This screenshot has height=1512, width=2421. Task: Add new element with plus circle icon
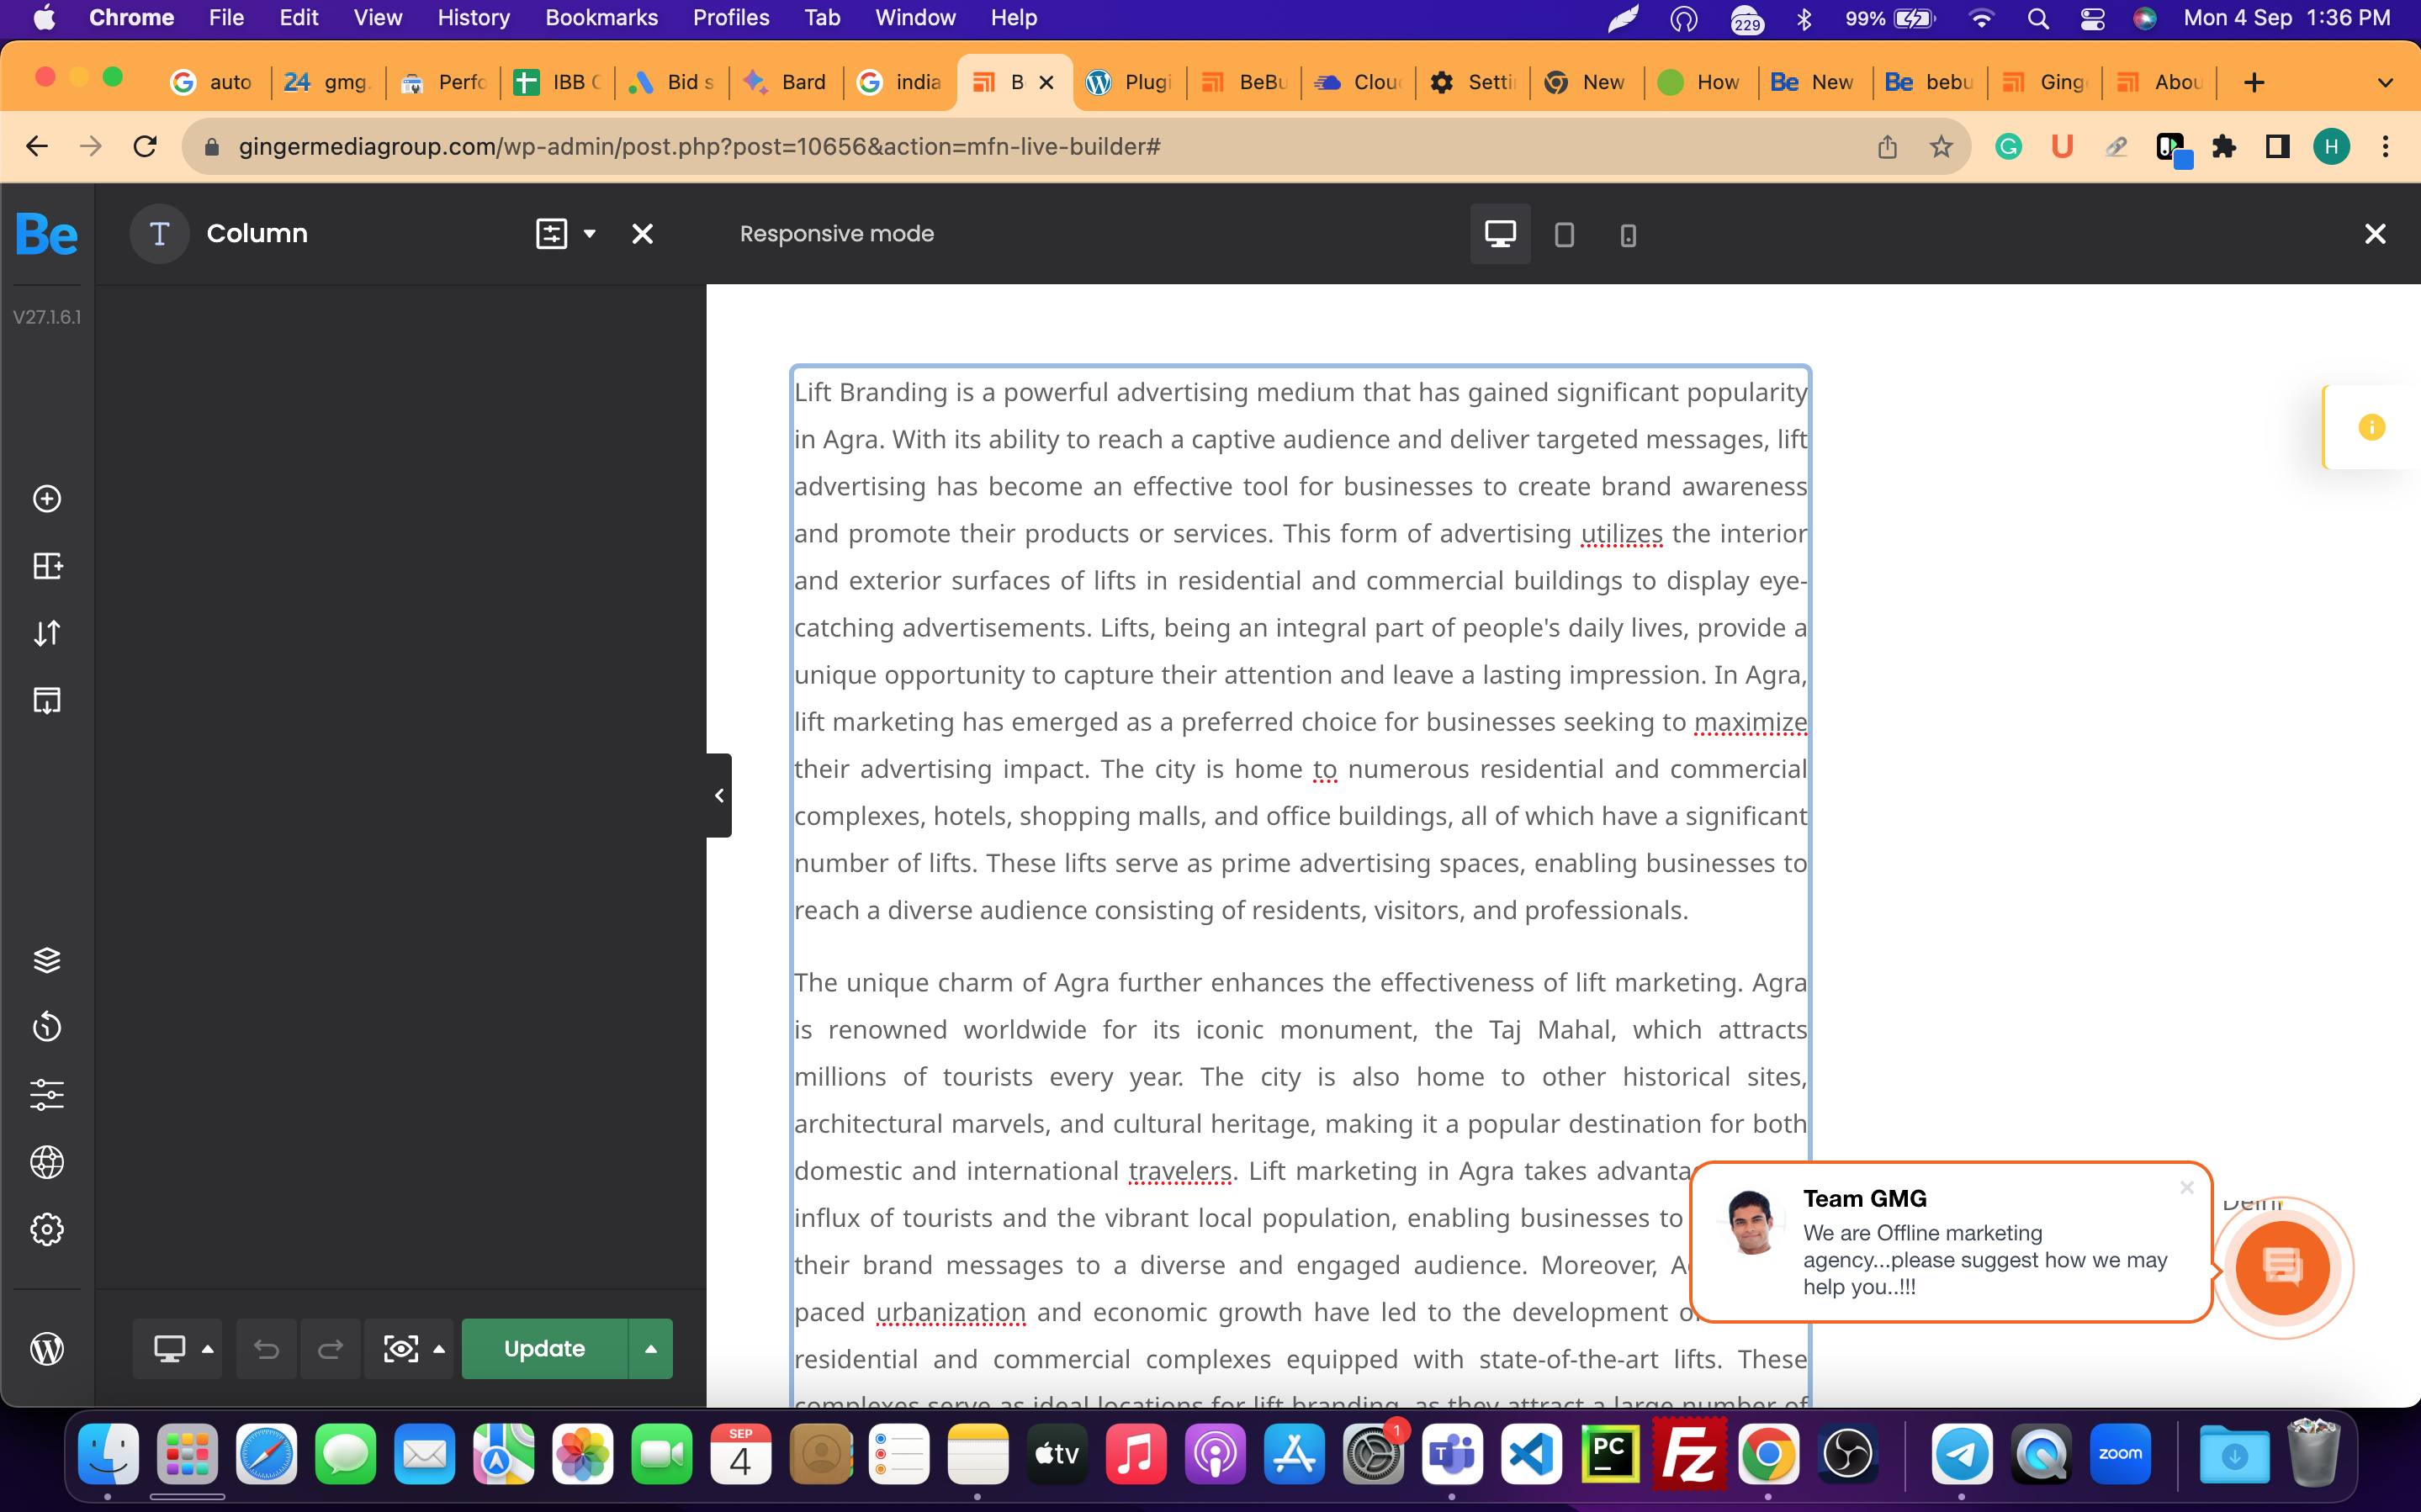[47, 499]
